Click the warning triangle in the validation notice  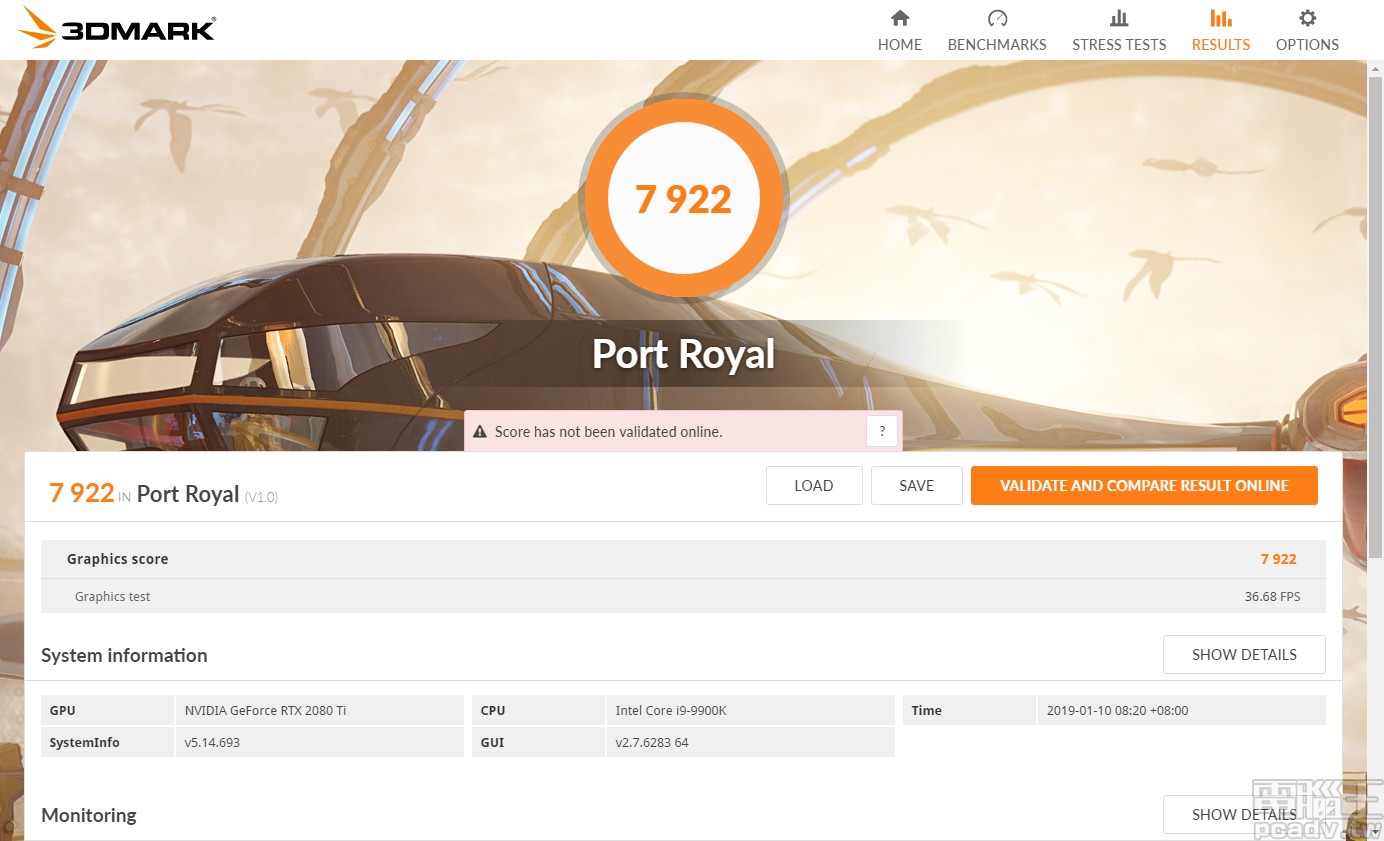click(x=481, y=431)
